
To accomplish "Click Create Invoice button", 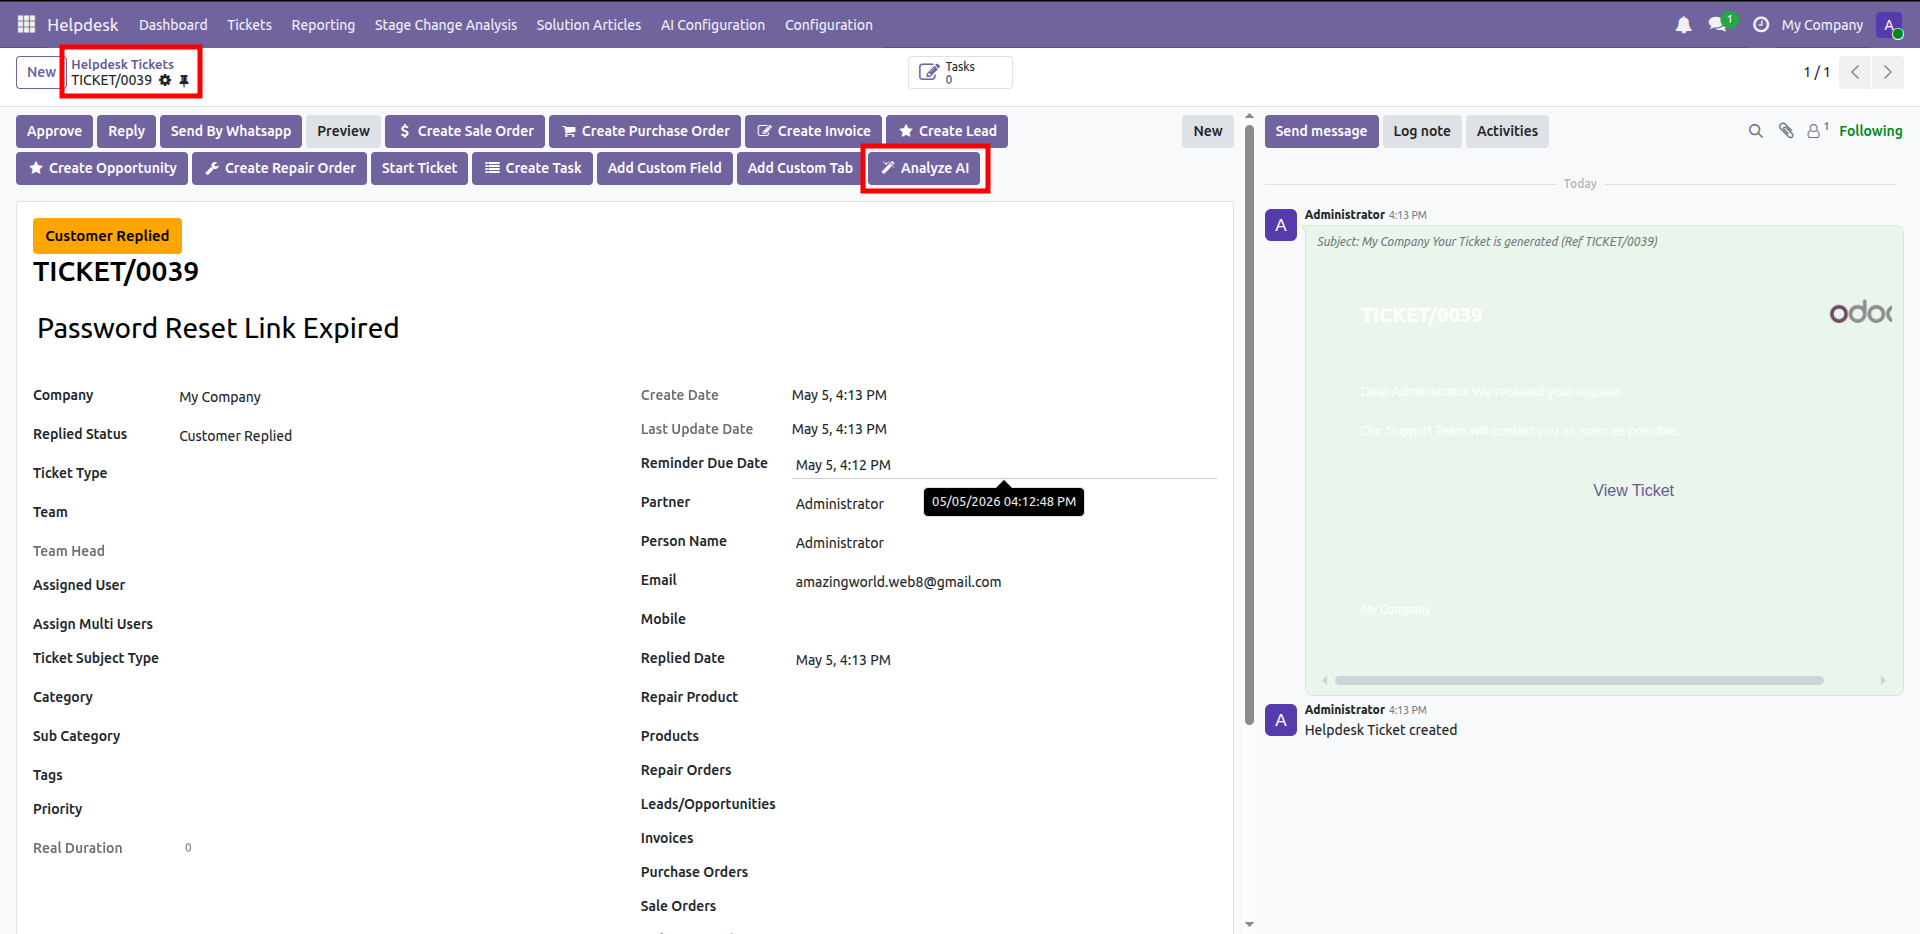I will click(x=813, y=131).
